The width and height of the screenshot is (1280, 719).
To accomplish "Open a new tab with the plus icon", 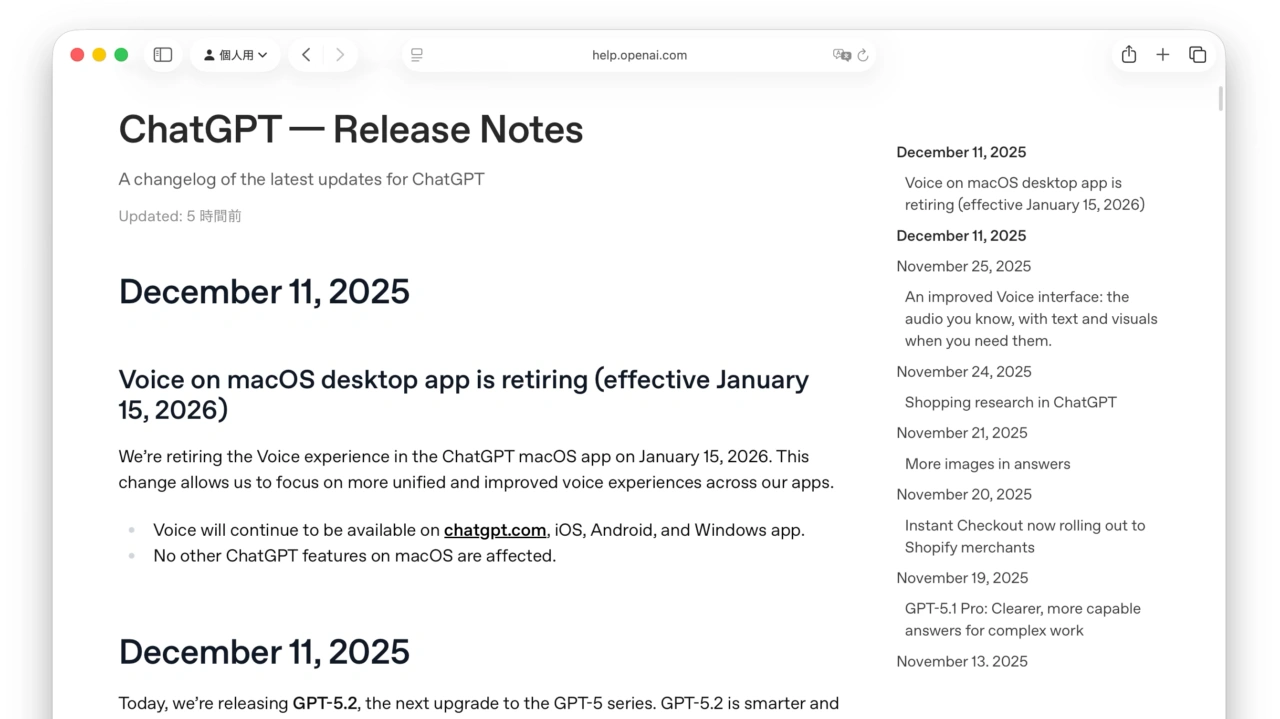I will [x=1162, y=55].
